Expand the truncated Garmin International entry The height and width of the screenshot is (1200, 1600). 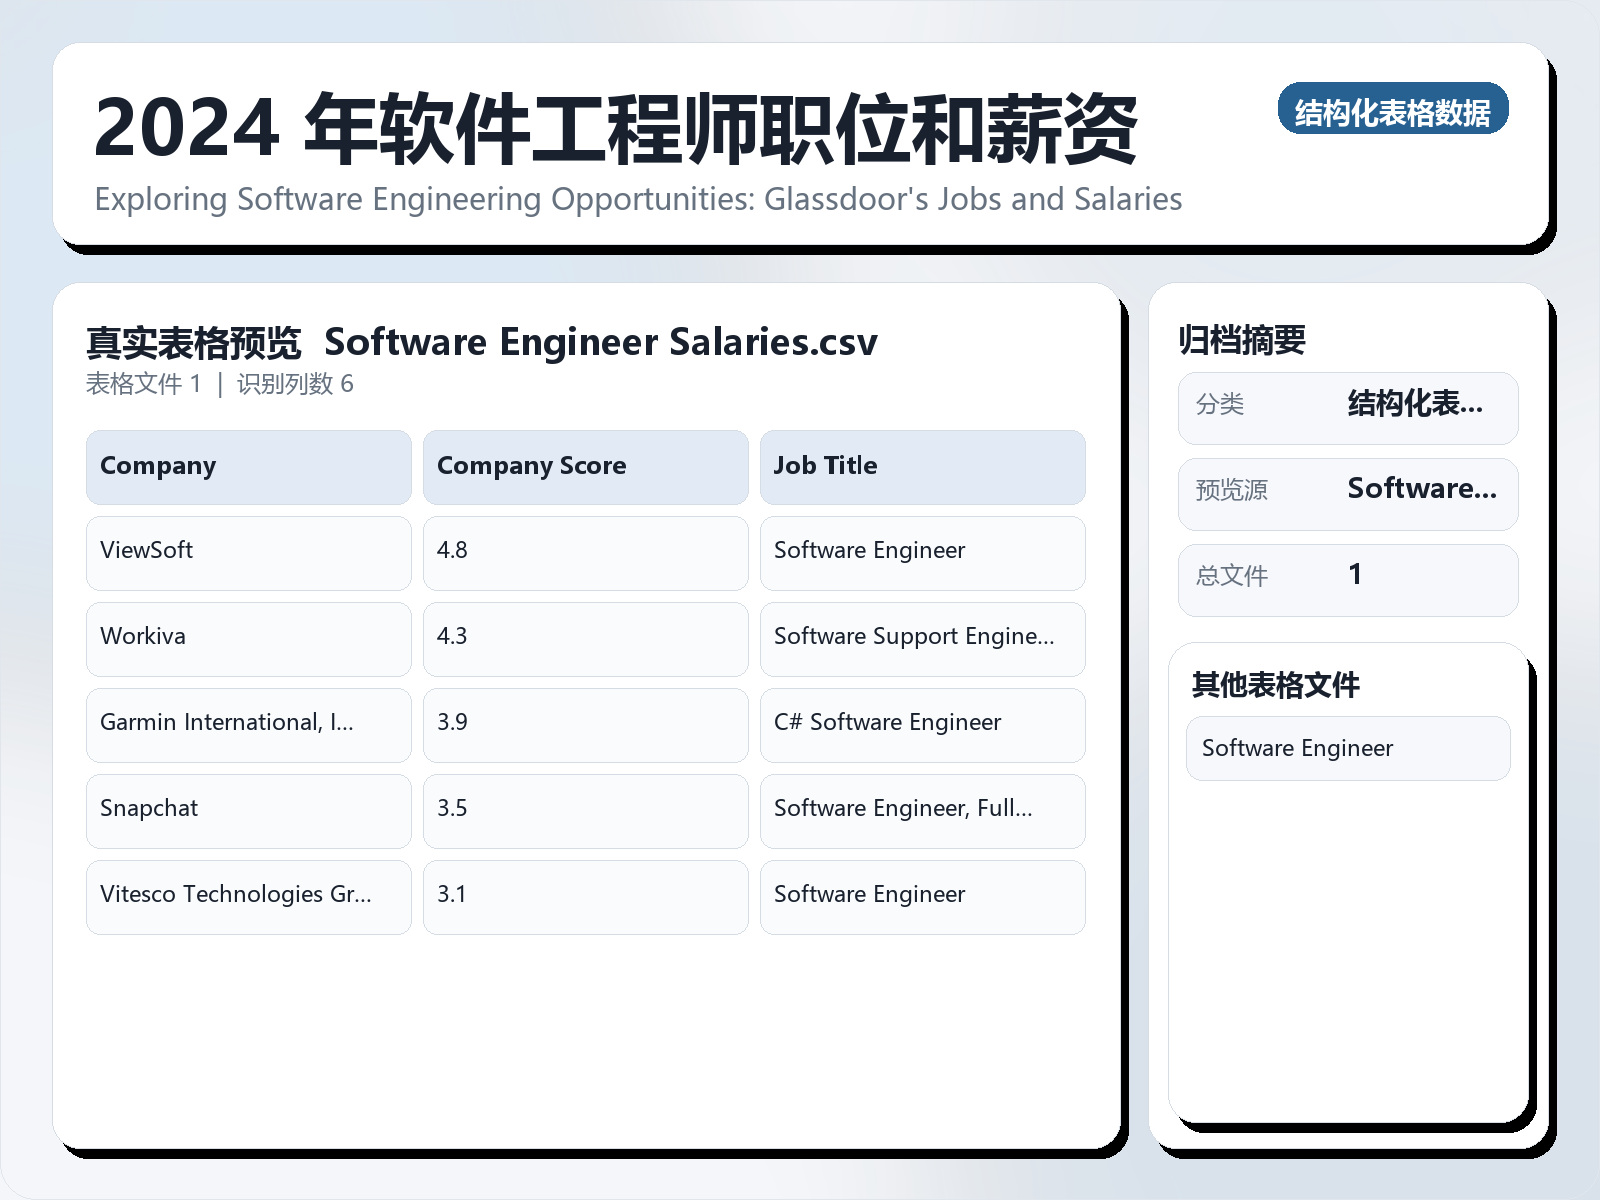pyautogui.click(x=248, y=724)
